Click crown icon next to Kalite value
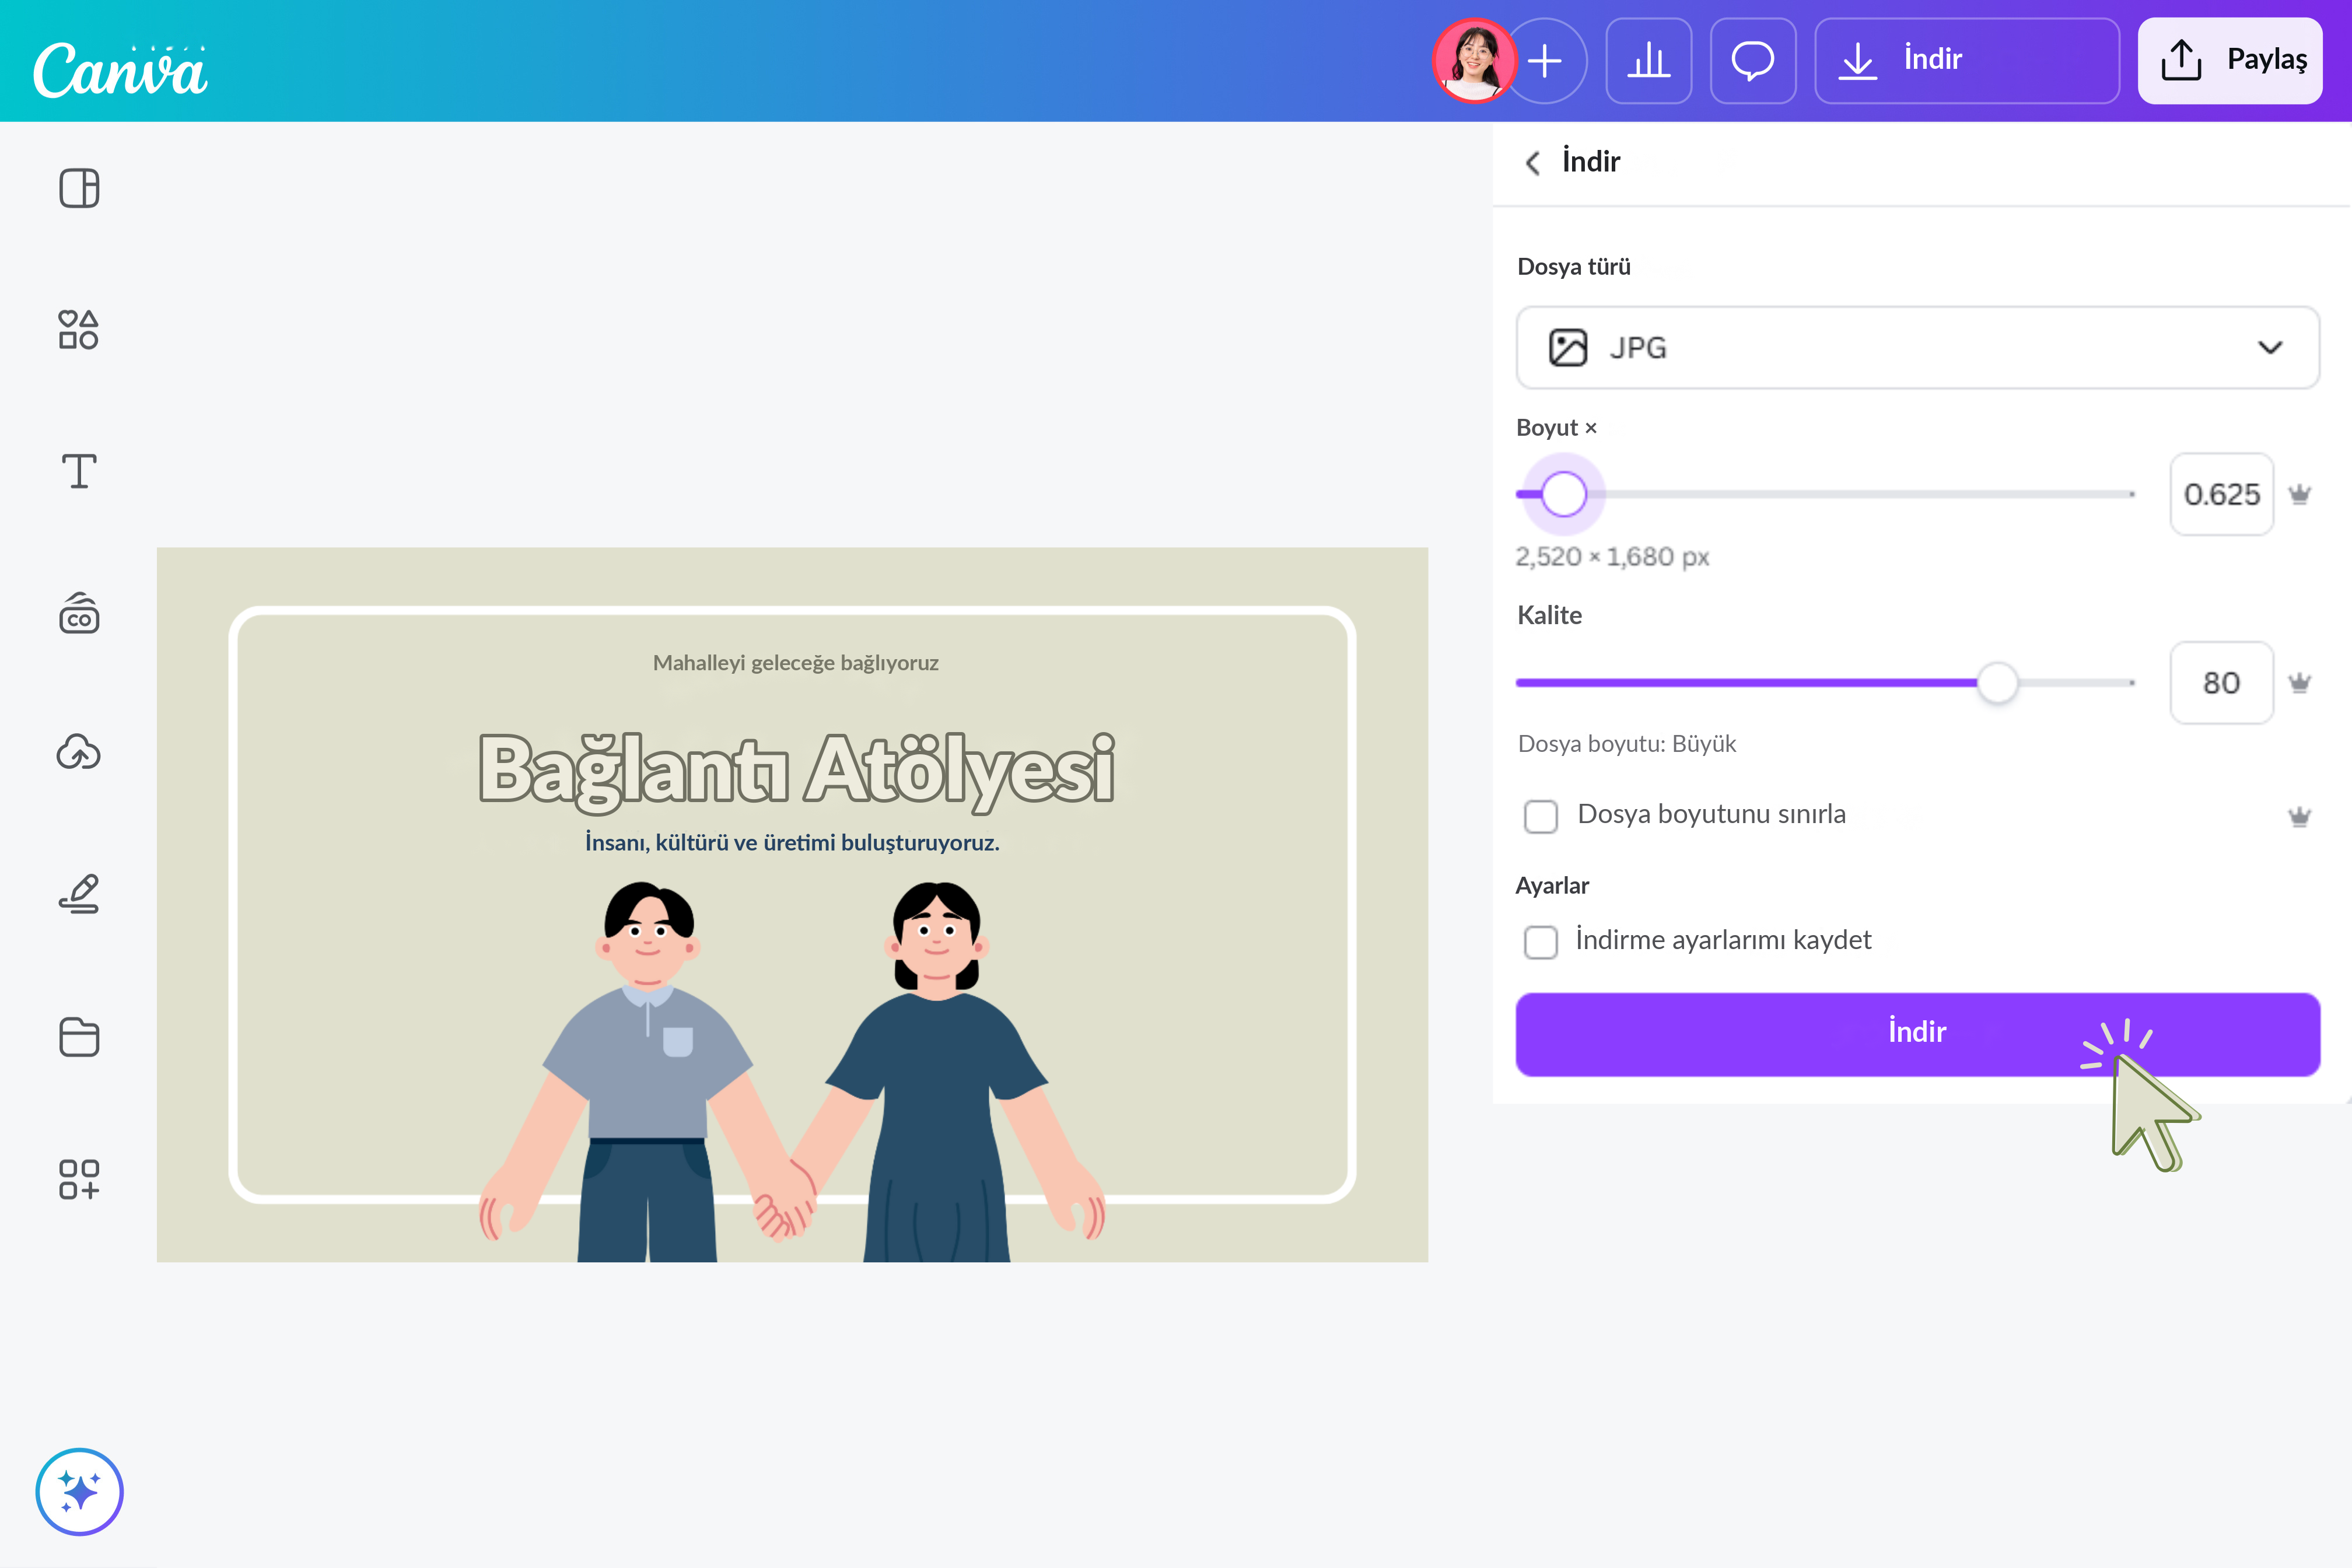 click(x=2300, y=683)
